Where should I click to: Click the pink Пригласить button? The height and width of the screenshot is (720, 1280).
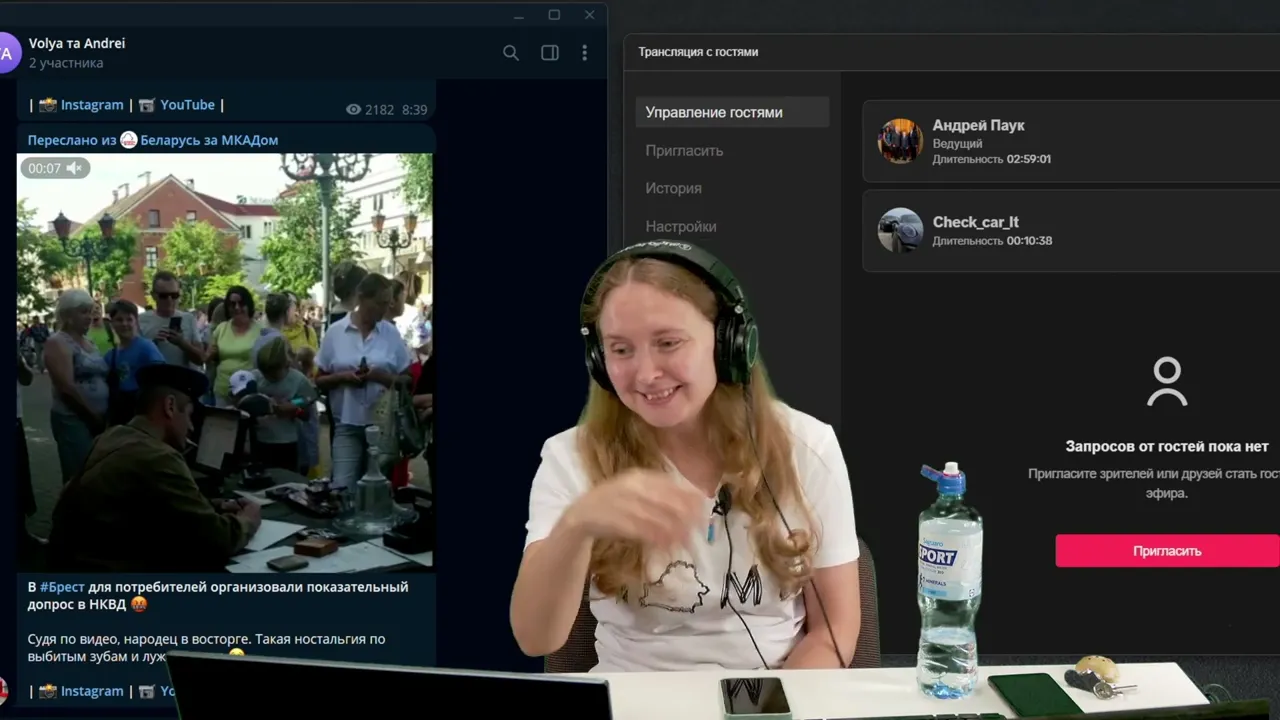(x=1167, y=551)
